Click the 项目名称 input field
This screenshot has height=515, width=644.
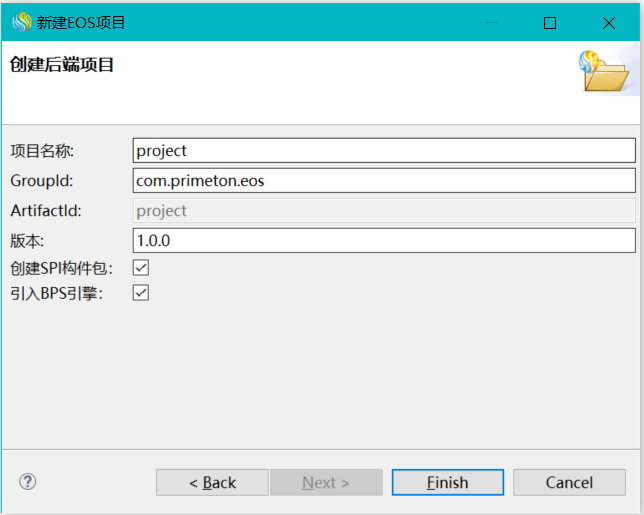pyautogui.click(x=384, y=150)
